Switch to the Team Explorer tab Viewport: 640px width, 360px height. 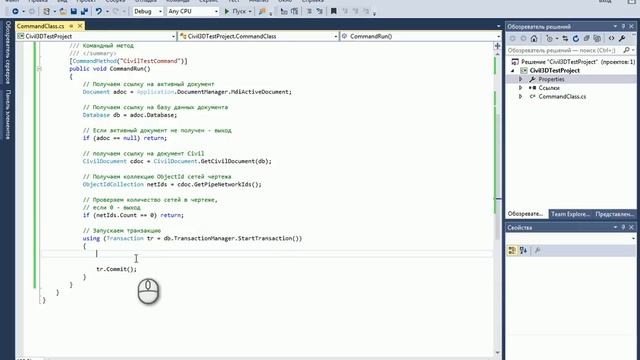pos(570,214)
